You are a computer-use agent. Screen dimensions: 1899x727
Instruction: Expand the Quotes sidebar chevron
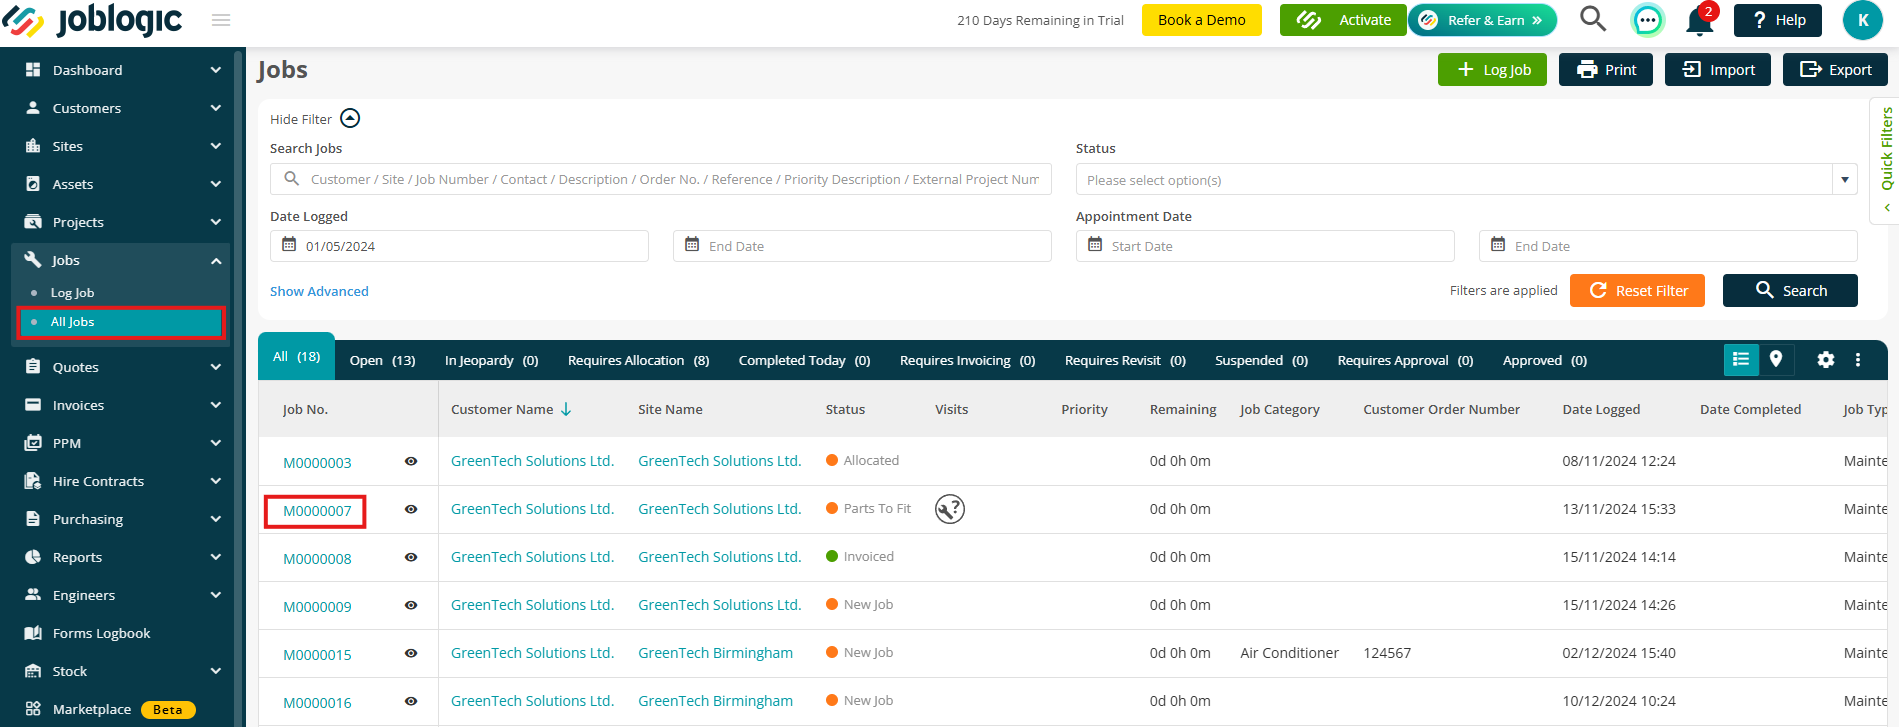pyautogui.click(x=216, y=367)
